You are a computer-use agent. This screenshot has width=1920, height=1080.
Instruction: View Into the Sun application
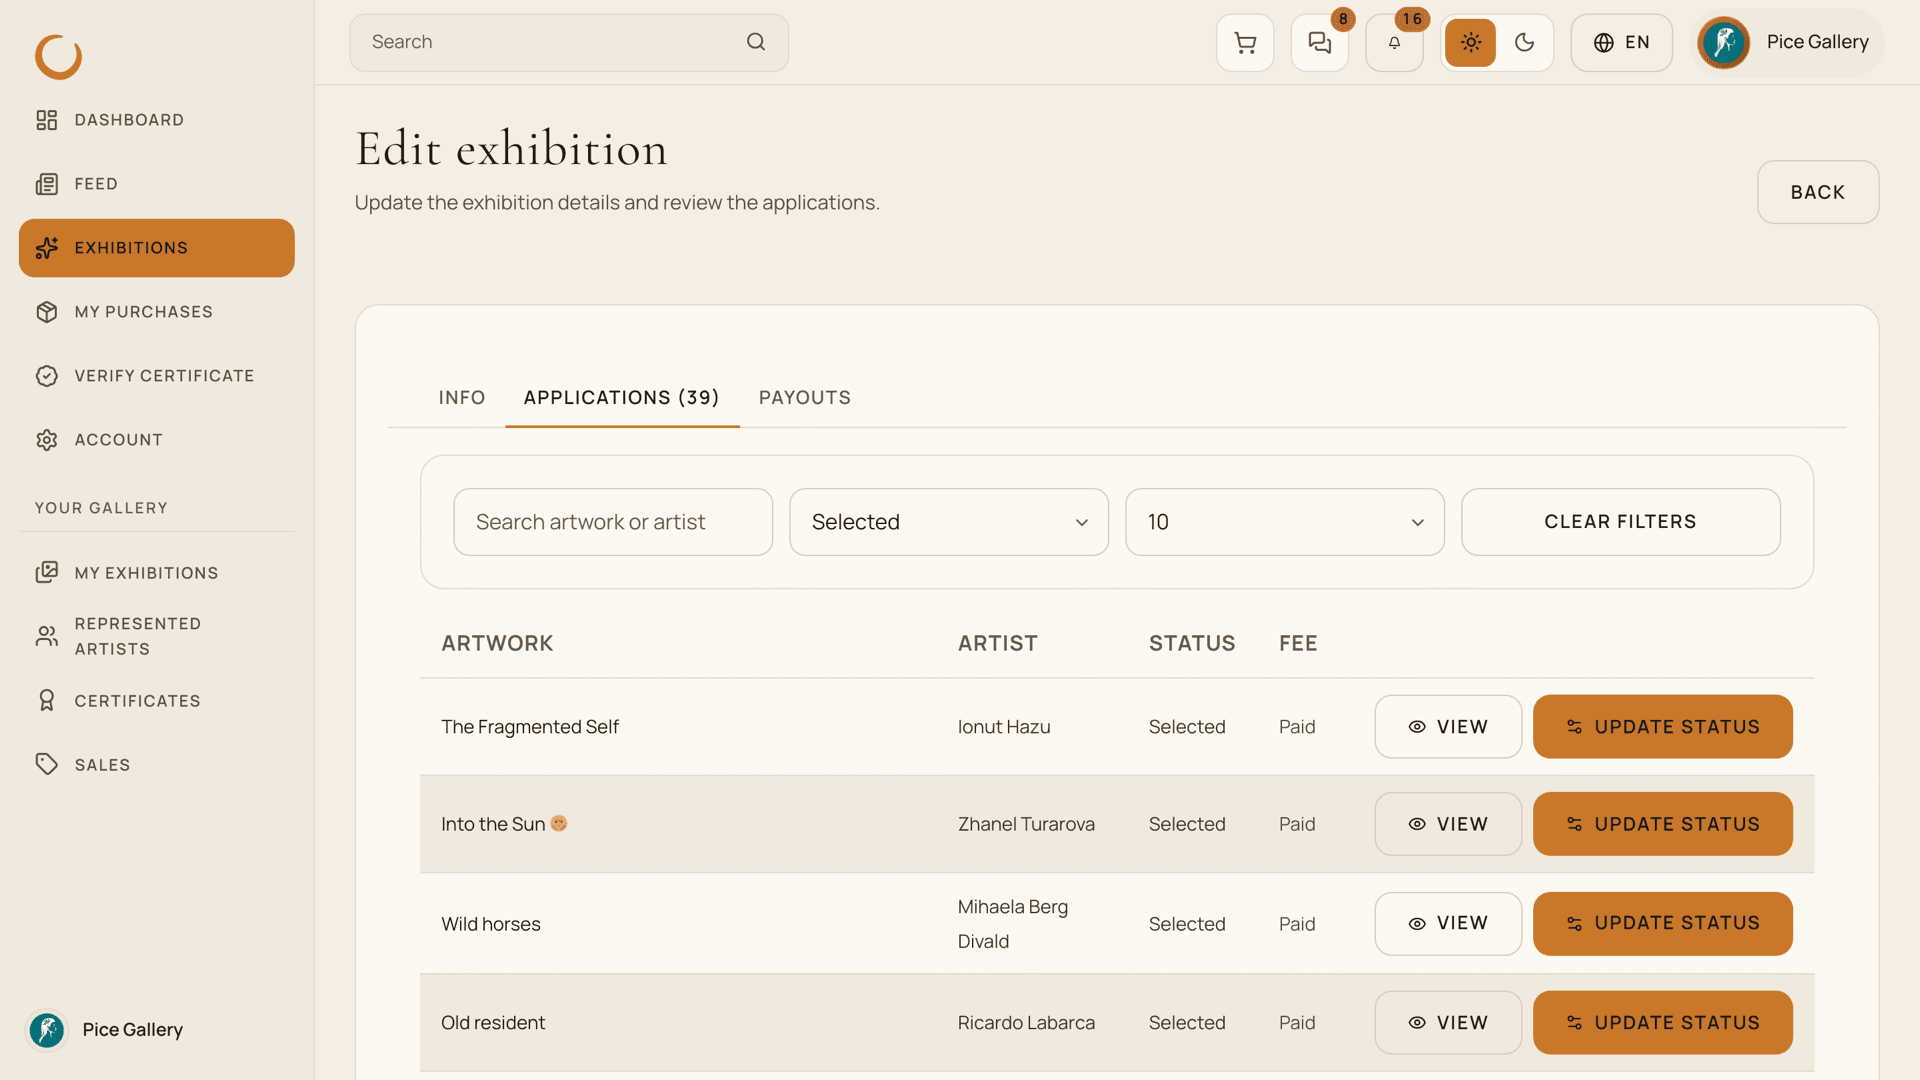pos(1448,824)
